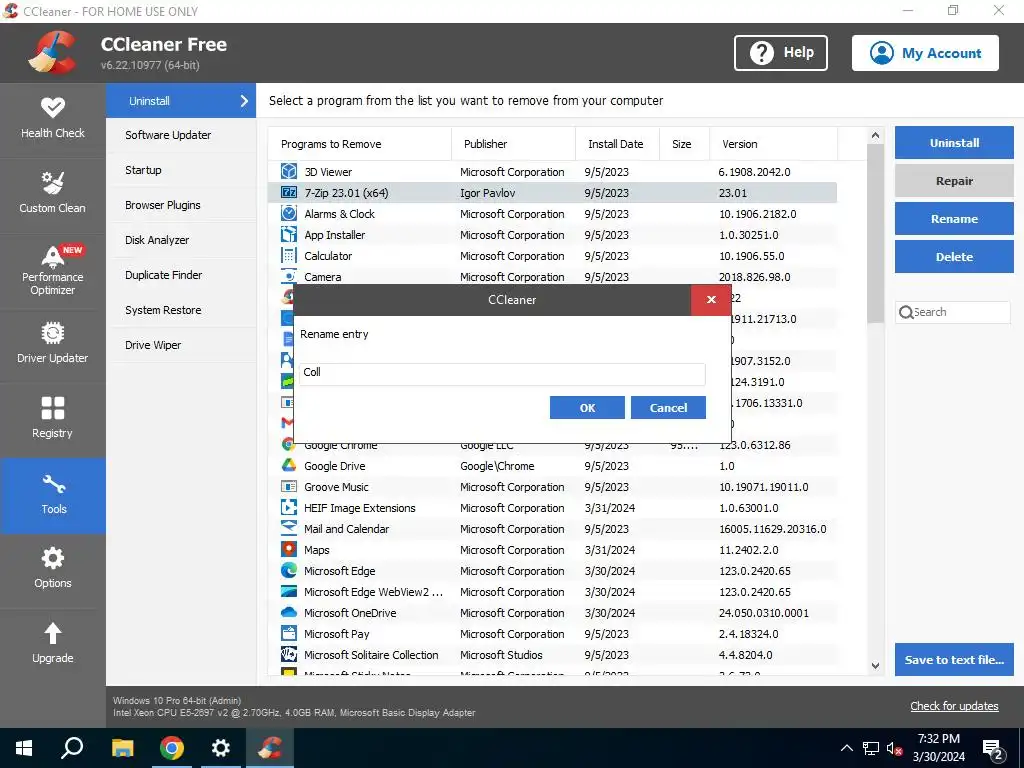Image resolution: width=1024 pixels, height=768 pixels.
Task: Open the Options gear section
Action: (52, 569)
